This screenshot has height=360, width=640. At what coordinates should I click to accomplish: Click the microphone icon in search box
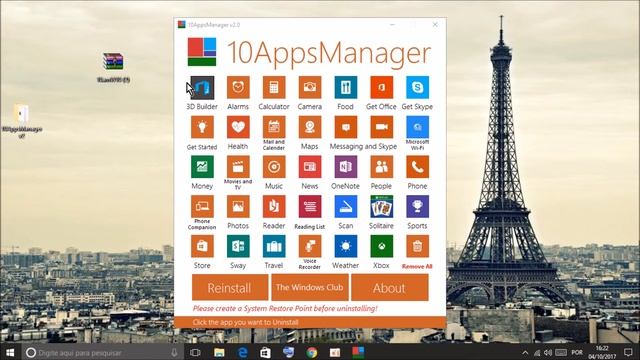(x=175, y=352)
